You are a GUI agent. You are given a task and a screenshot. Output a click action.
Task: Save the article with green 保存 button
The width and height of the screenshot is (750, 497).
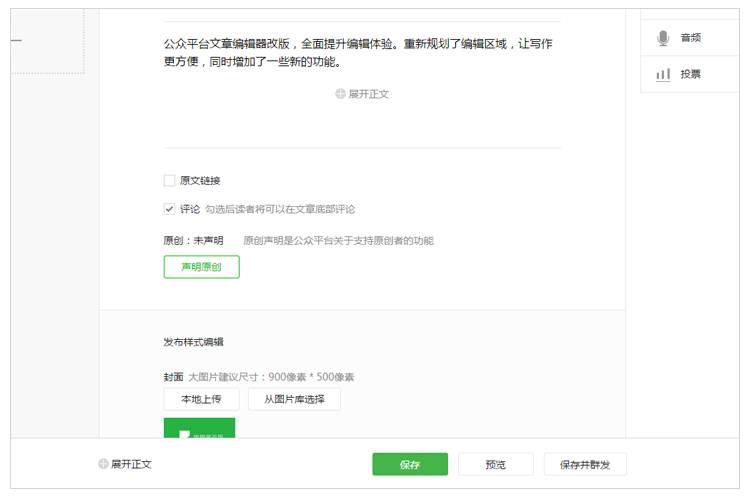pos(410,464)
